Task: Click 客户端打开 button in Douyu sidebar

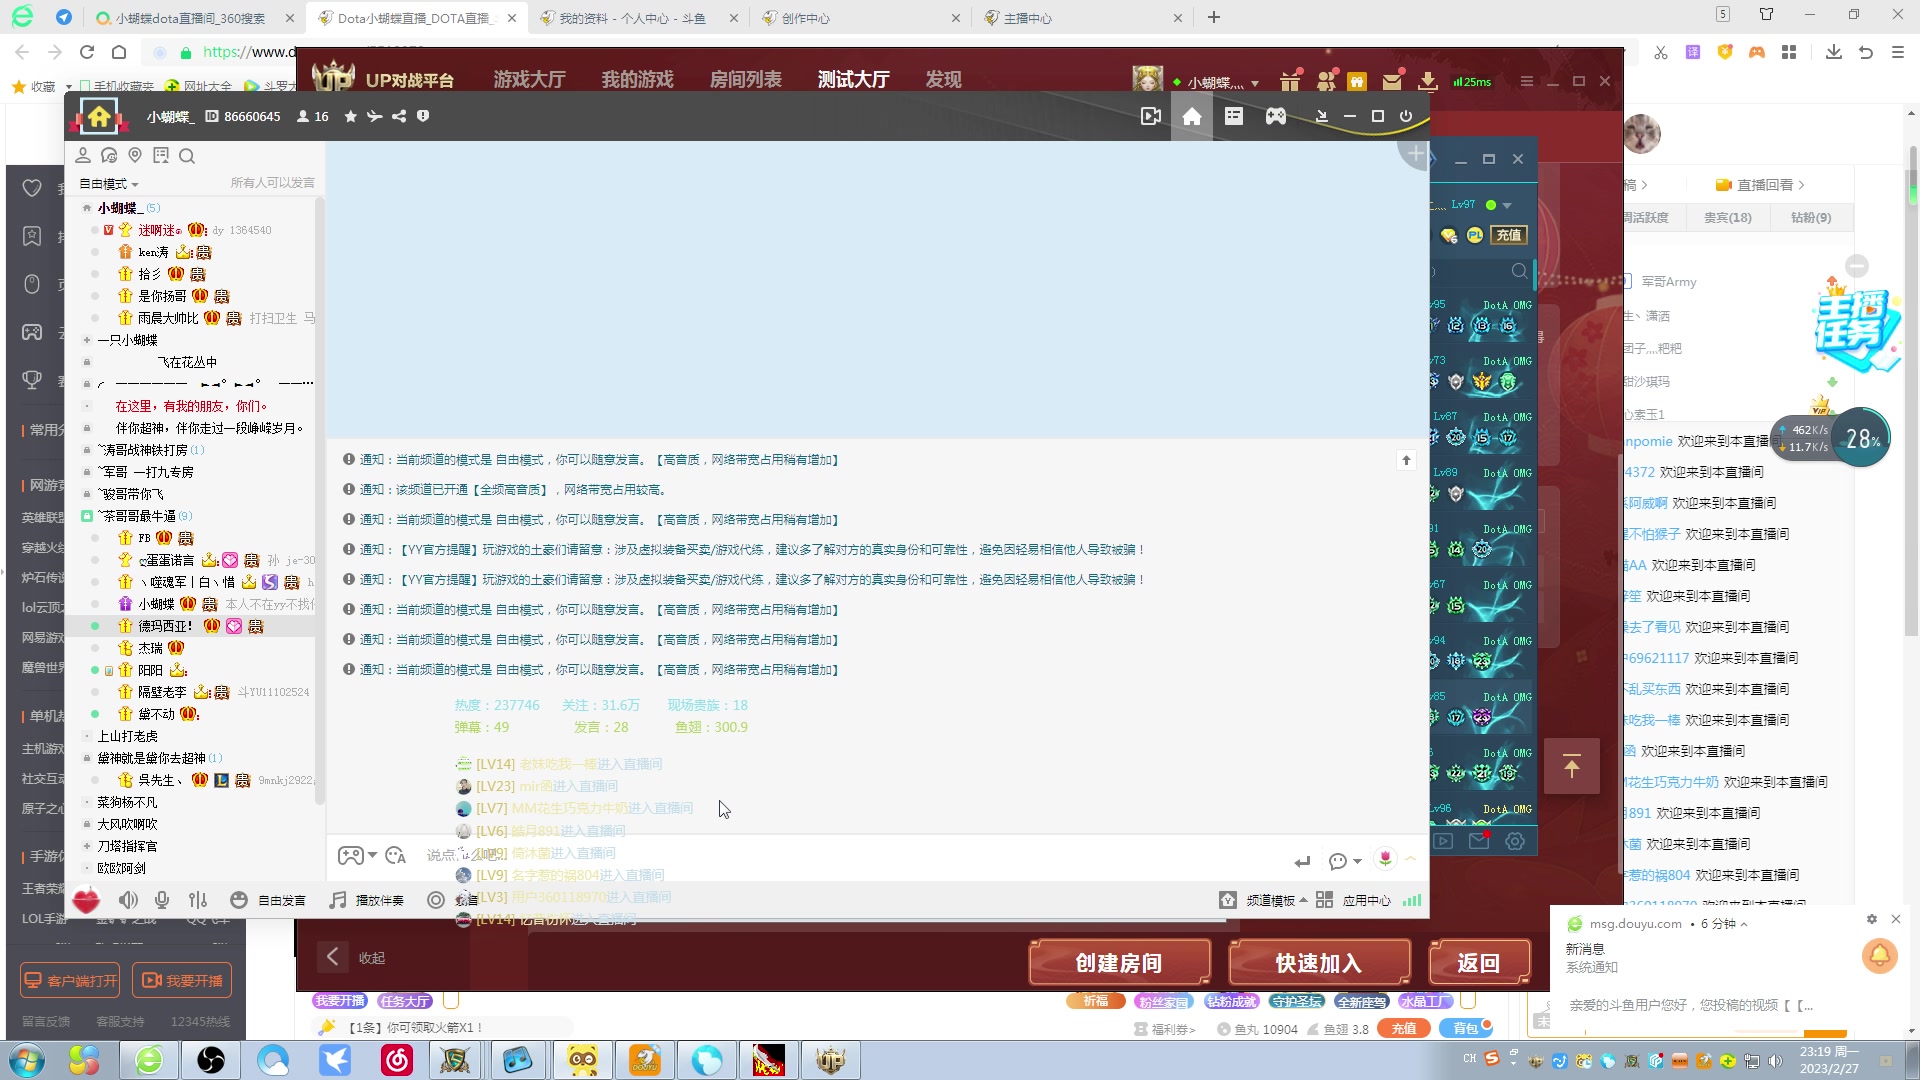Action: coord(70,981)
